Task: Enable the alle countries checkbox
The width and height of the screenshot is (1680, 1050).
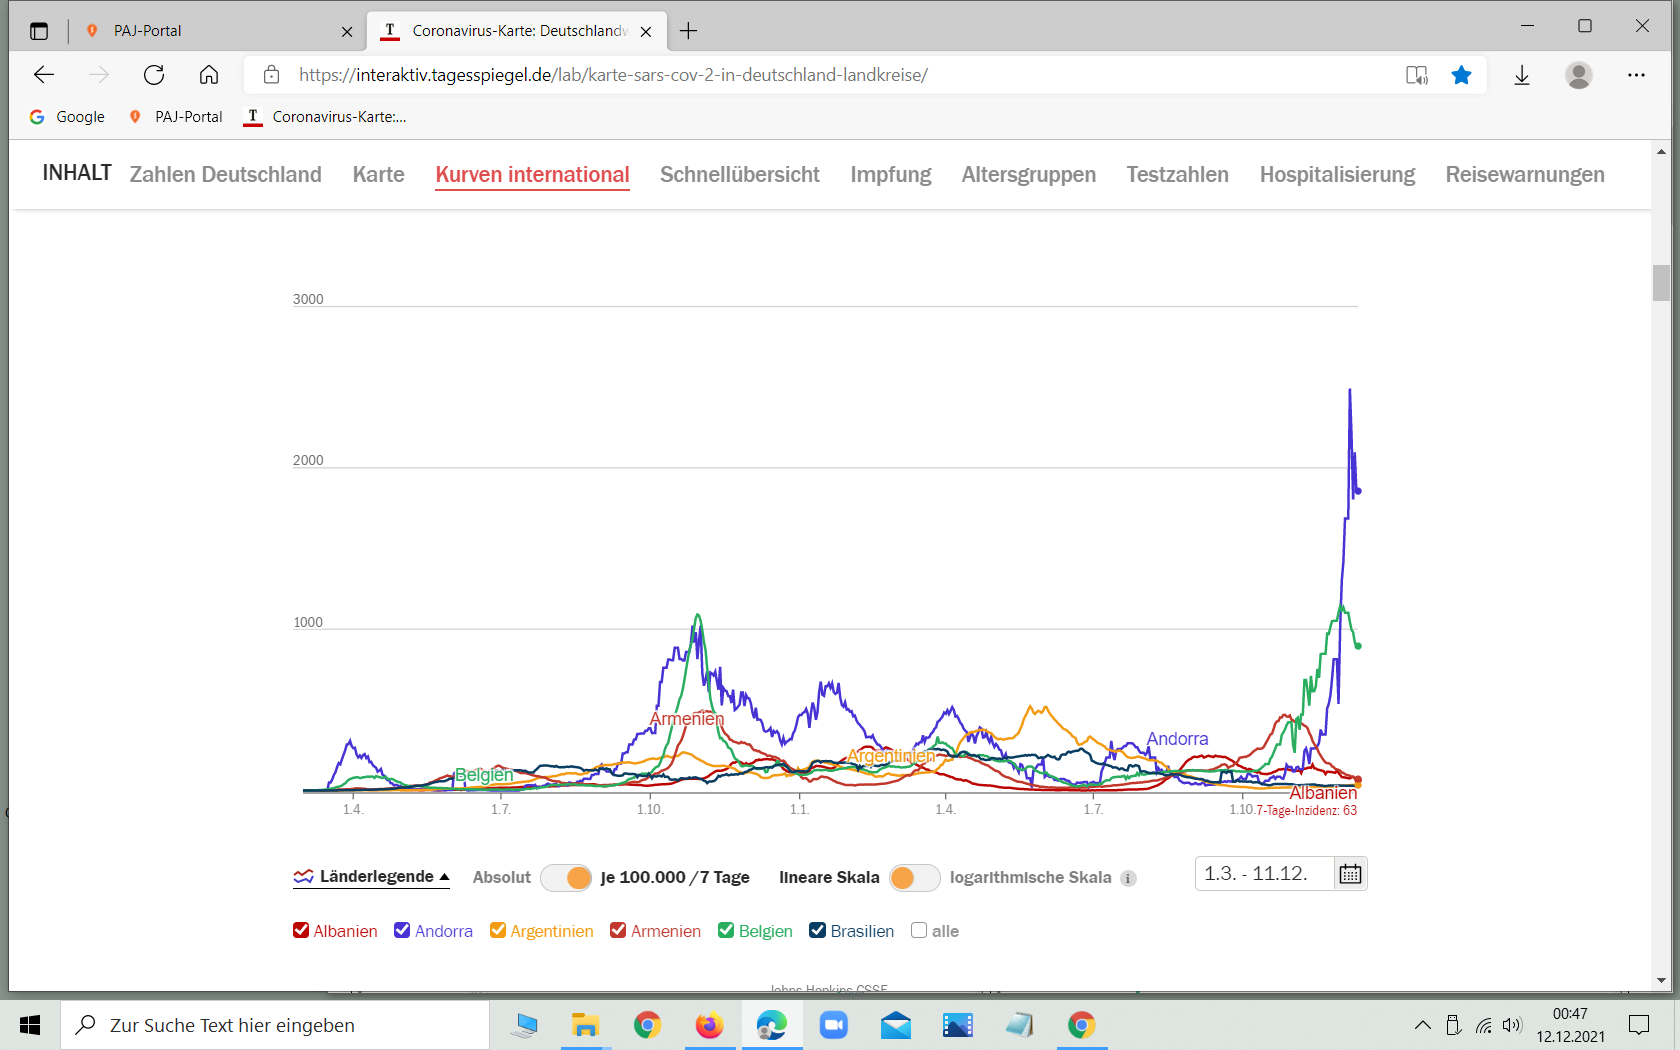Action: pyautogui.click(x=919, y=931)
